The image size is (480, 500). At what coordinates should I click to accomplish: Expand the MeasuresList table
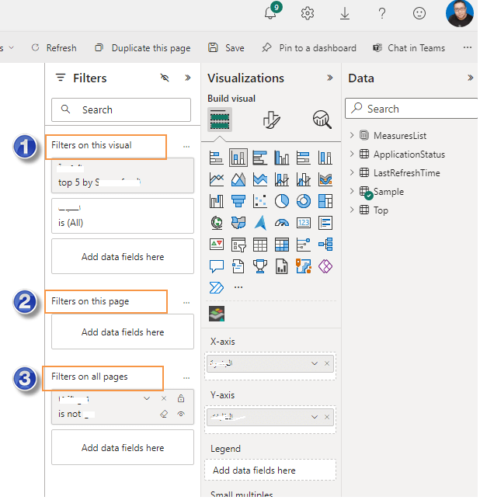pyautogui.click(x=352, y=135)
